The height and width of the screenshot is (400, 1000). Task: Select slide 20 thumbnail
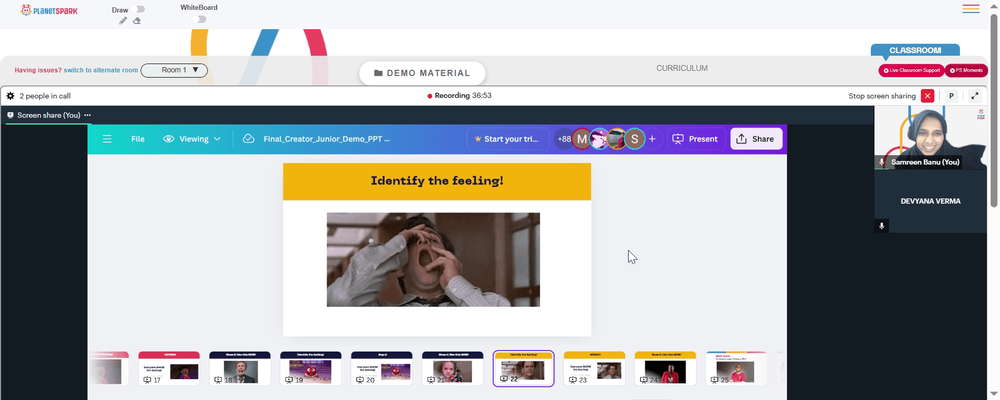pos(381,368)
